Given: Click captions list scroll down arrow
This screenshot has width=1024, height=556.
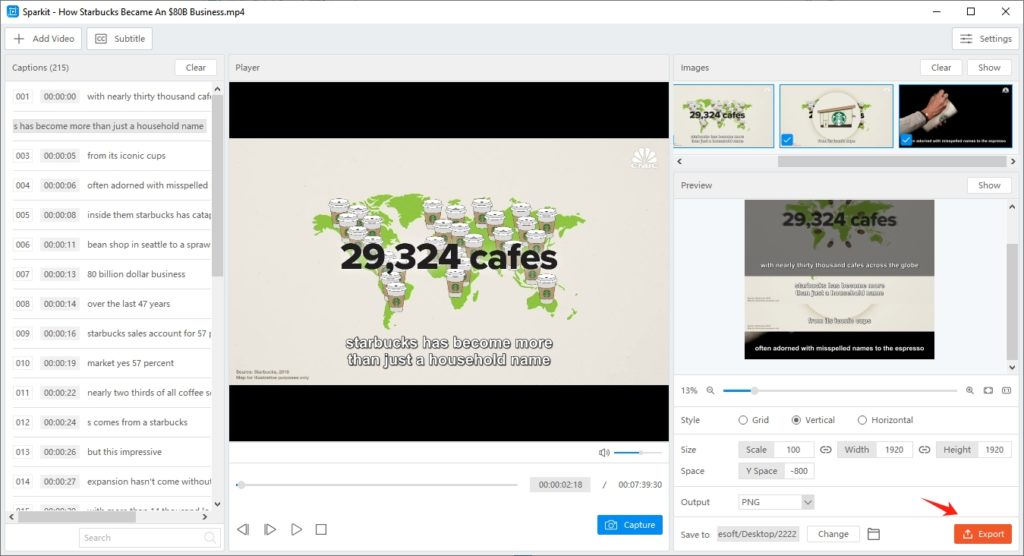Looking at the screenshot, I should pyautogui.click(x=217, y=504).
